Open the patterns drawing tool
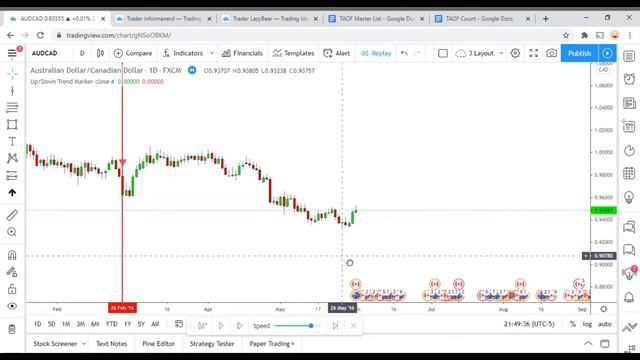Image resolution: width=640 pixels, height=360 pixels. point(12,158)
